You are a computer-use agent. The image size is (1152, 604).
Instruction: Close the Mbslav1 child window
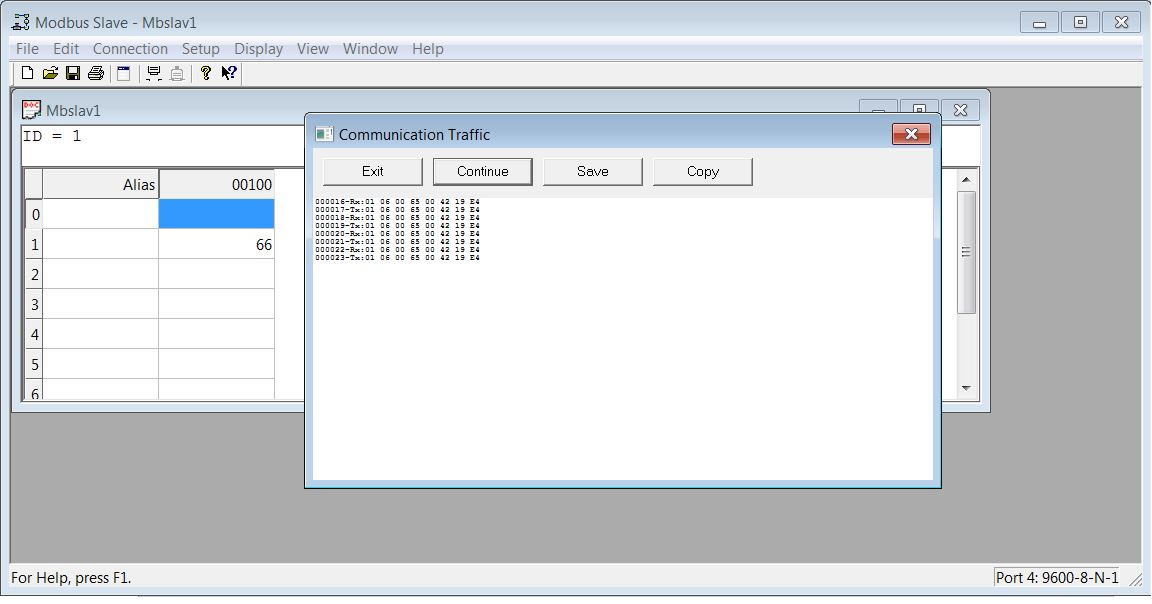pos(960,109)
